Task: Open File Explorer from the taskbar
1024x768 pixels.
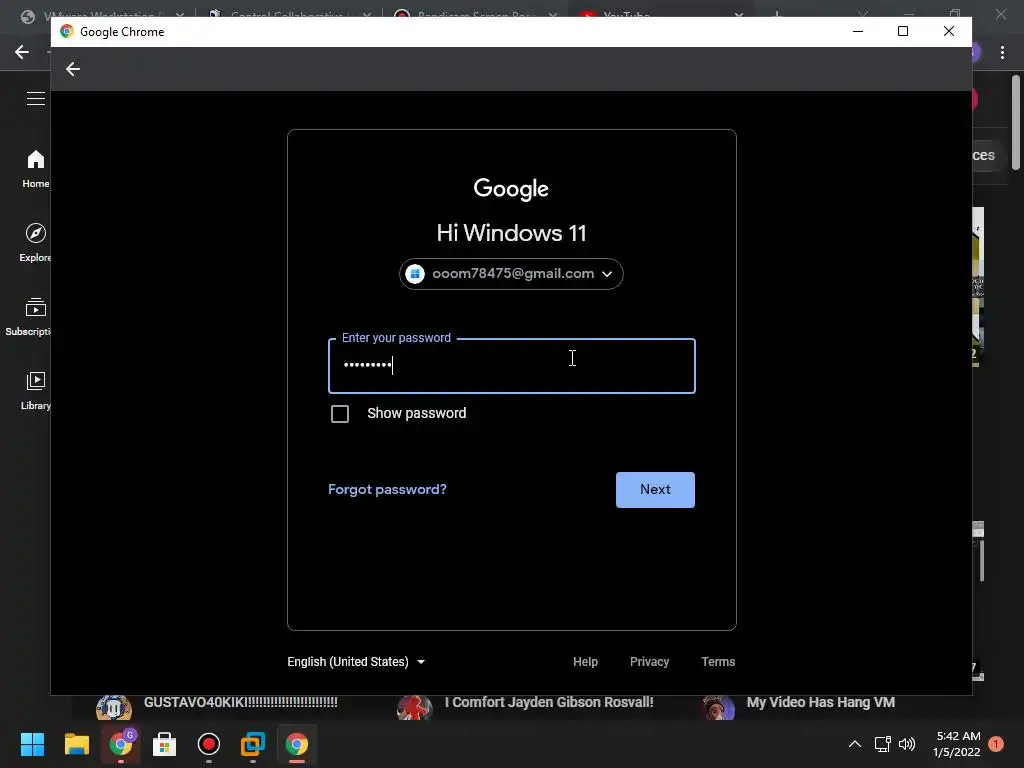Action: tap(76, 744)
